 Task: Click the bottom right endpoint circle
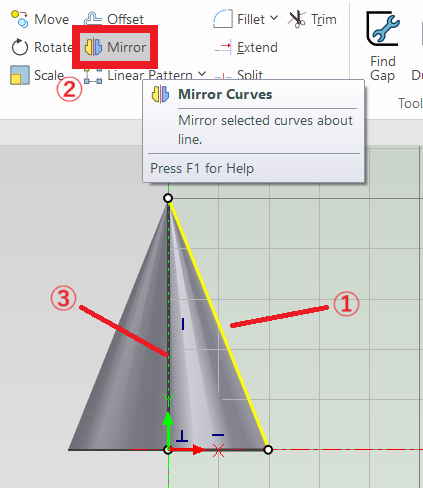(268, 450)
